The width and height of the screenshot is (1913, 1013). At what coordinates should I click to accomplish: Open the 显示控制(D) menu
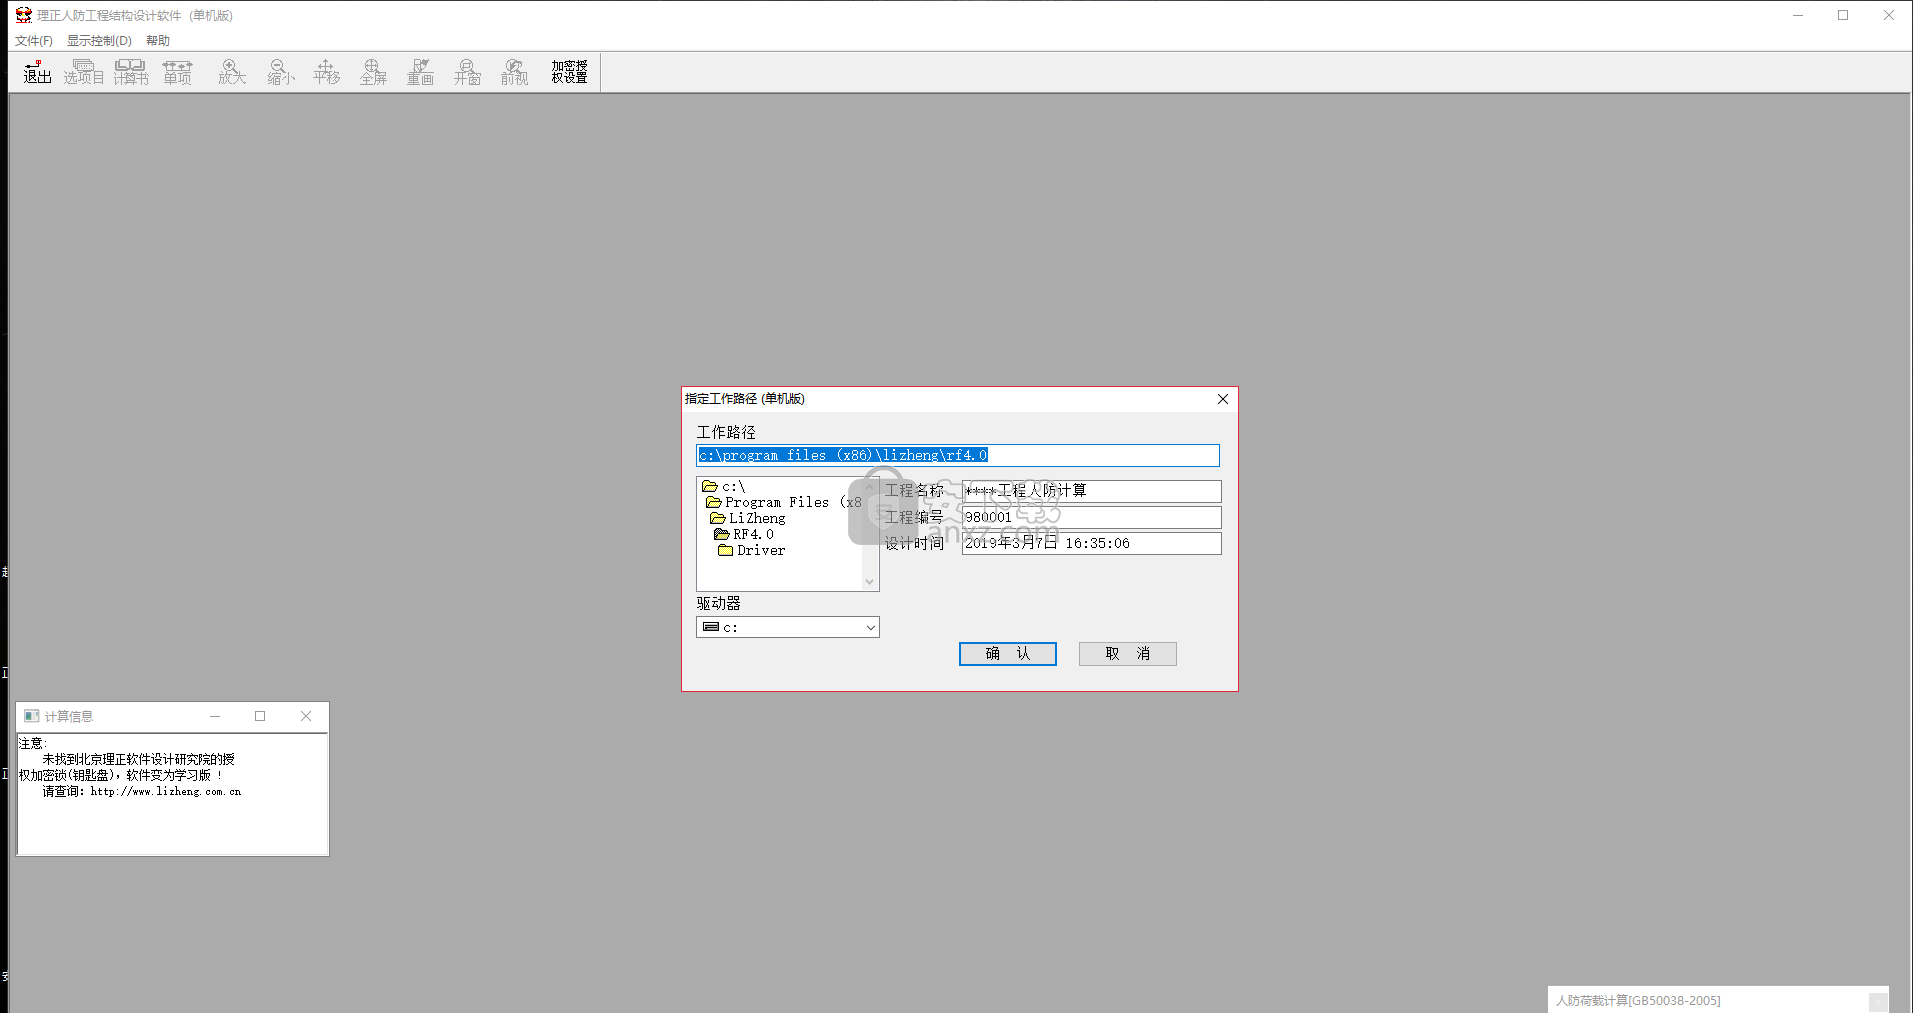pos(99,41)
